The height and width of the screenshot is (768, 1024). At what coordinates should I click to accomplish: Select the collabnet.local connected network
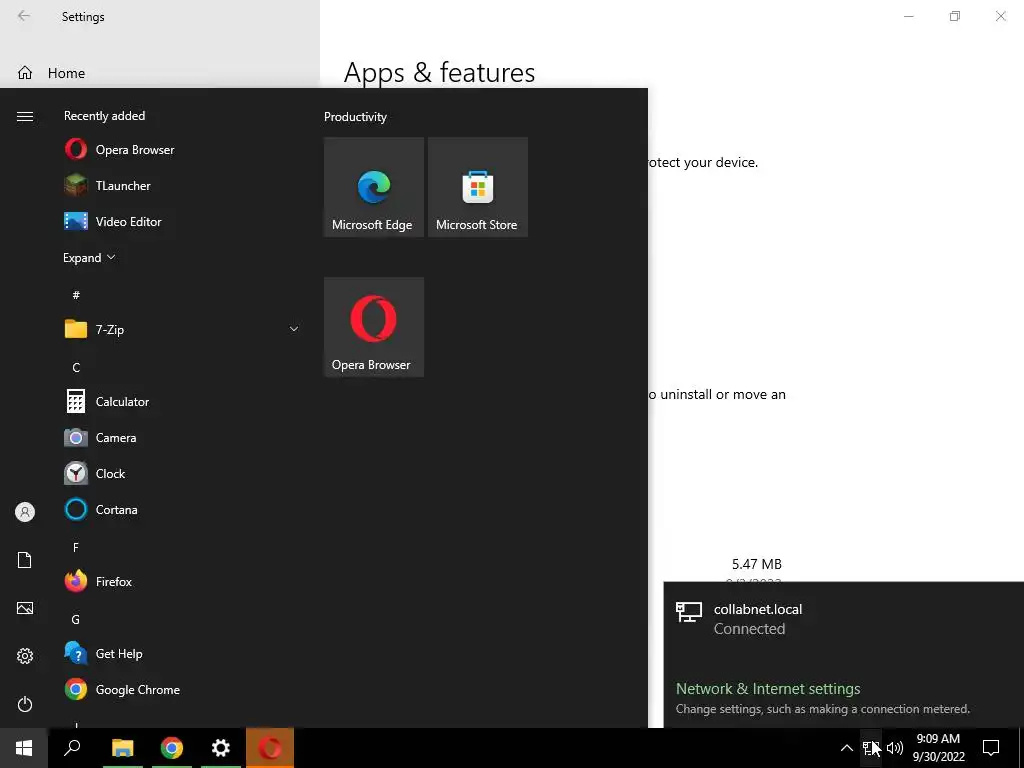(x=844, y=618)
